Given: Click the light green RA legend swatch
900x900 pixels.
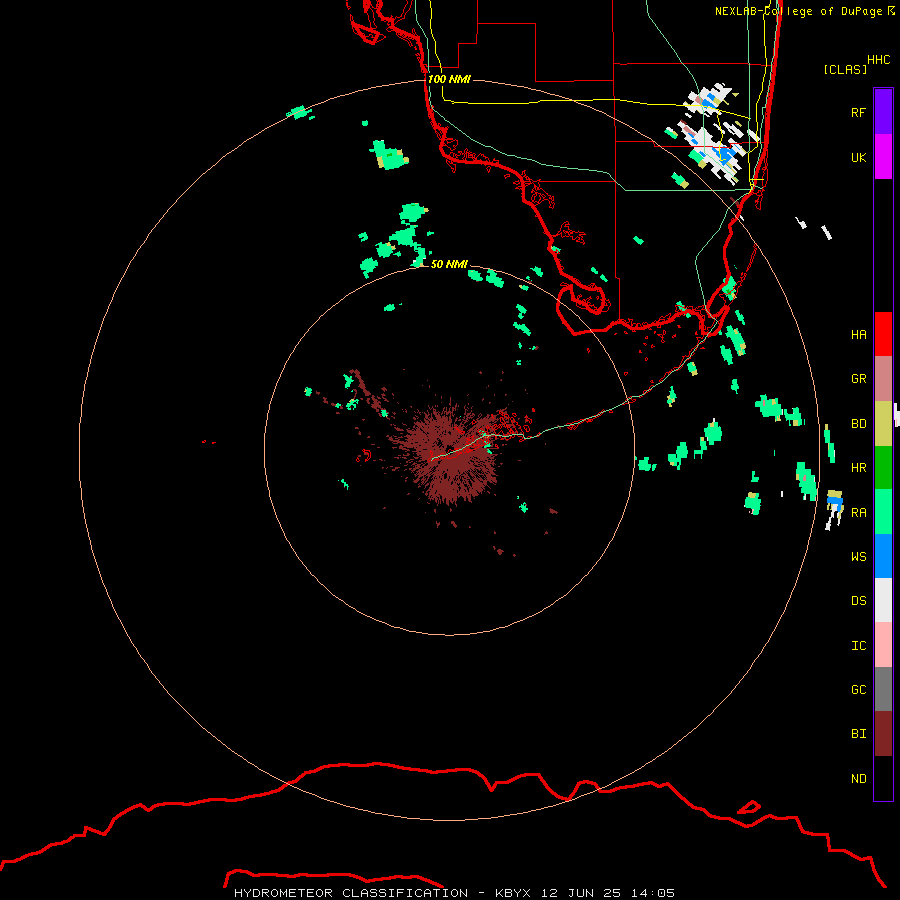Looking at the screenshot, I should point(883,512).
